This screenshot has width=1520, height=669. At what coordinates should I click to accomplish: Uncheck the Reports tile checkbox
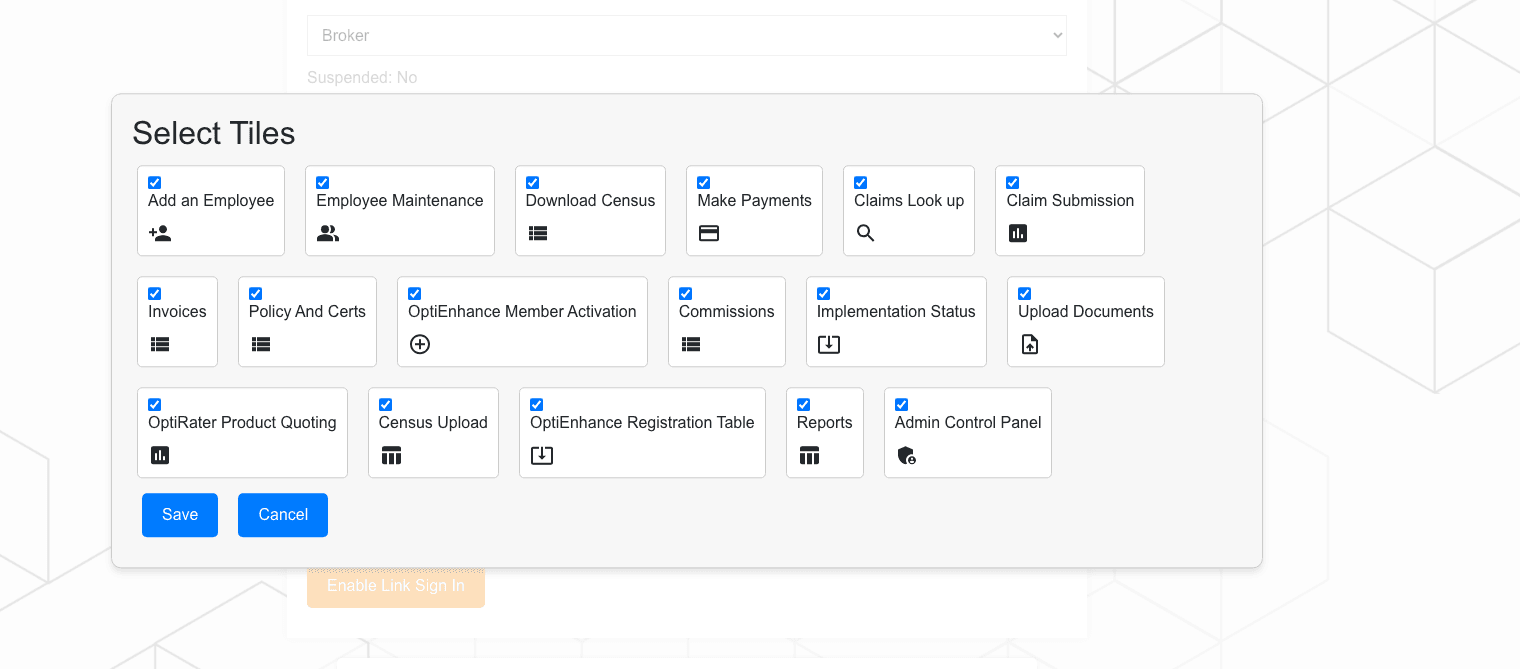tap(804, 404)
